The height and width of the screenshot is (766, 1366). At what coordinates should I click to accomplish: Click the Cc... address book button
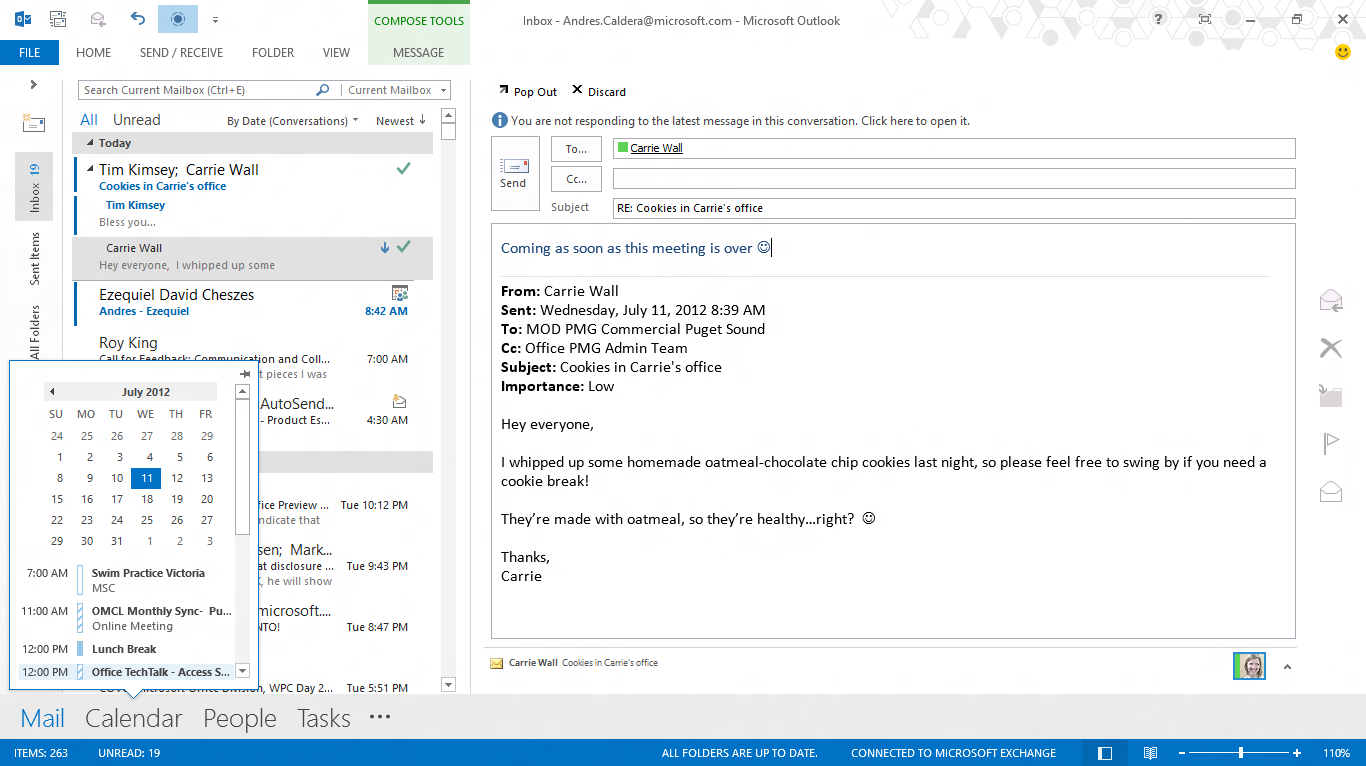pos(576,179)
